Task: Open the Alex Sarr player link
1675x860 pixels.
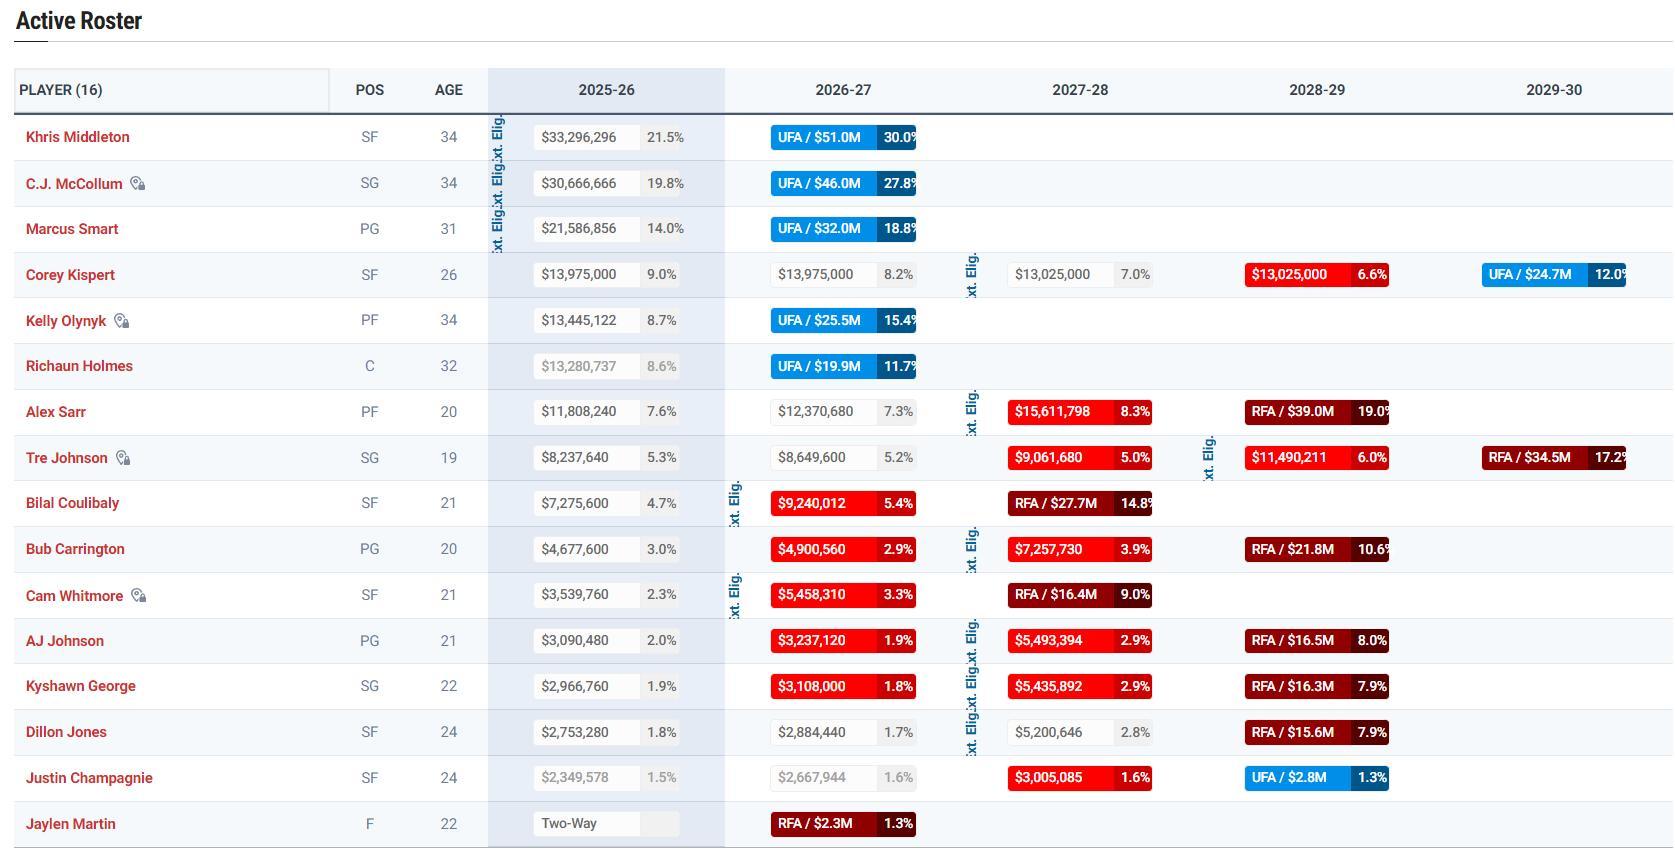Action: pyautogui.click(x=56, y=412)
